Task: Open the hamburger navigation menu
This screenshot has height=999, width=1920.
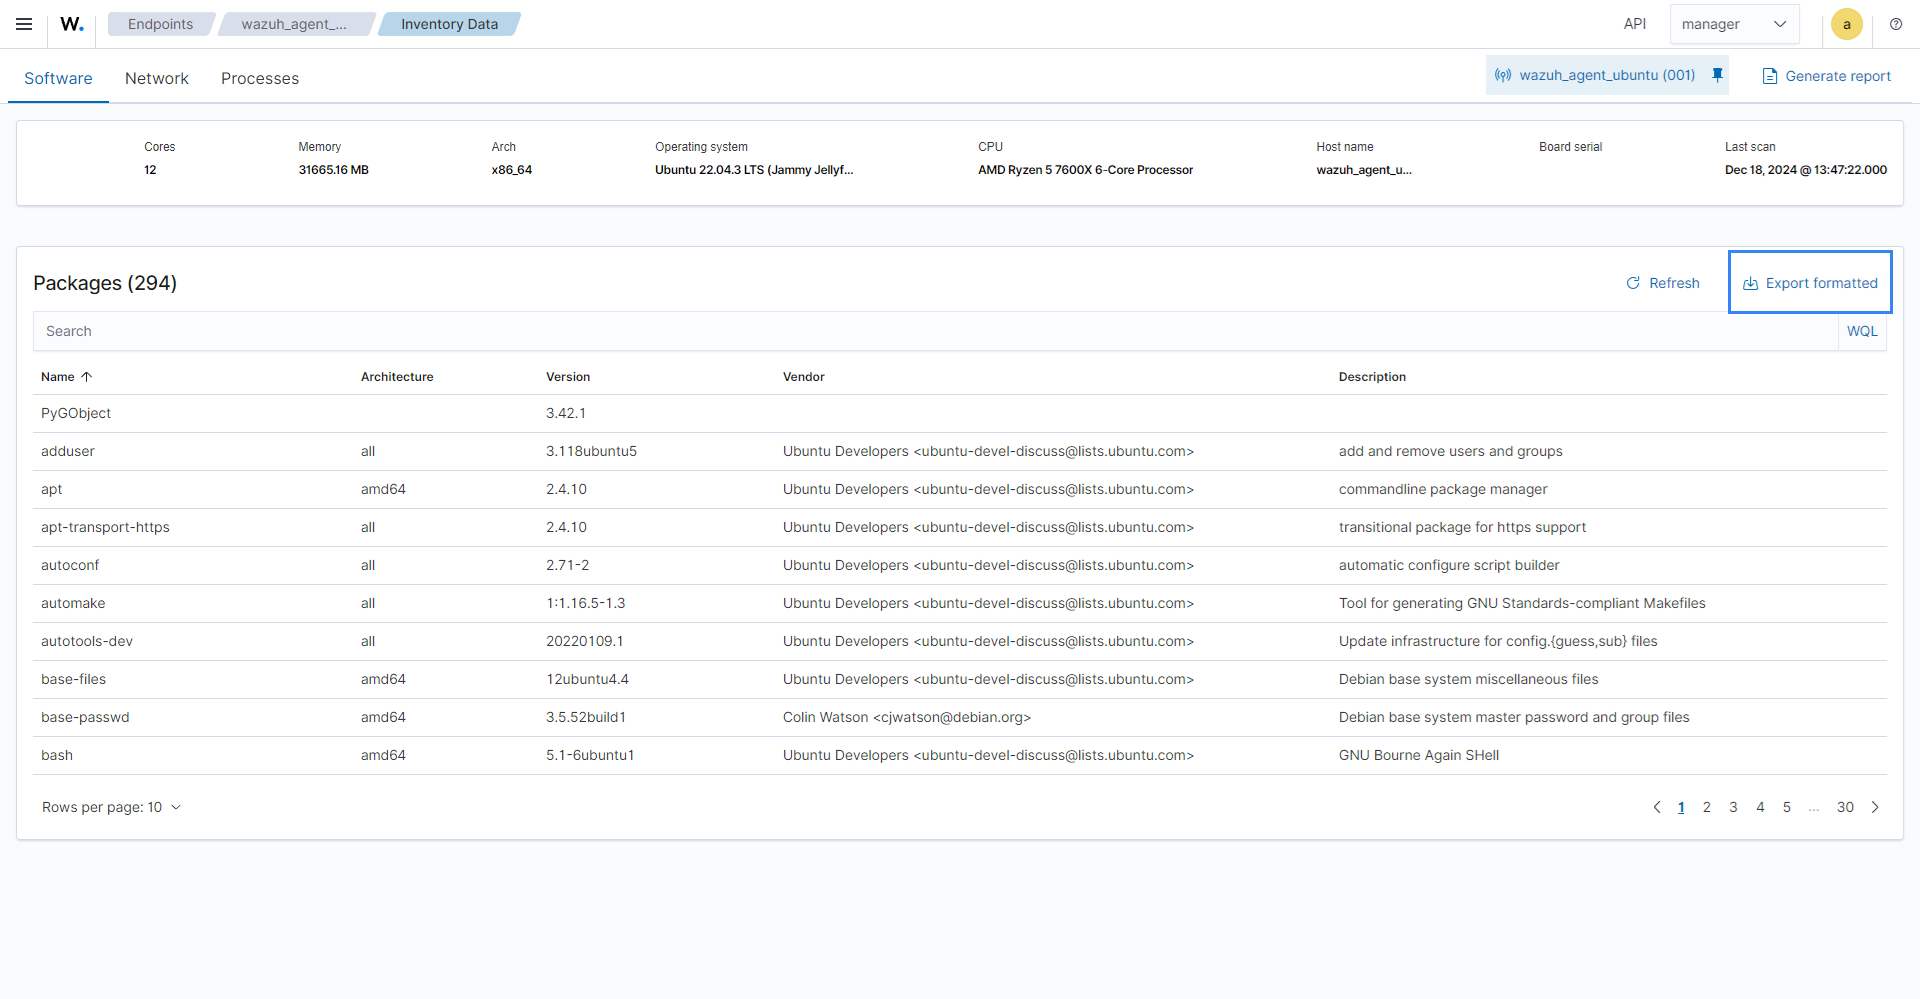Action: (24, 24)
